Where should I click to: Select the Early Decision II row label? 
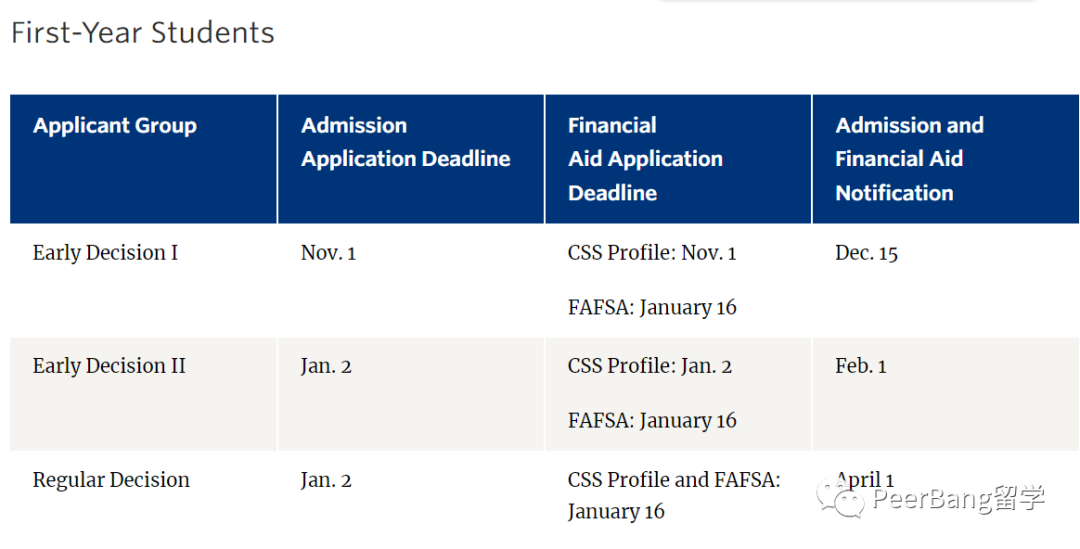pos(110,366)
